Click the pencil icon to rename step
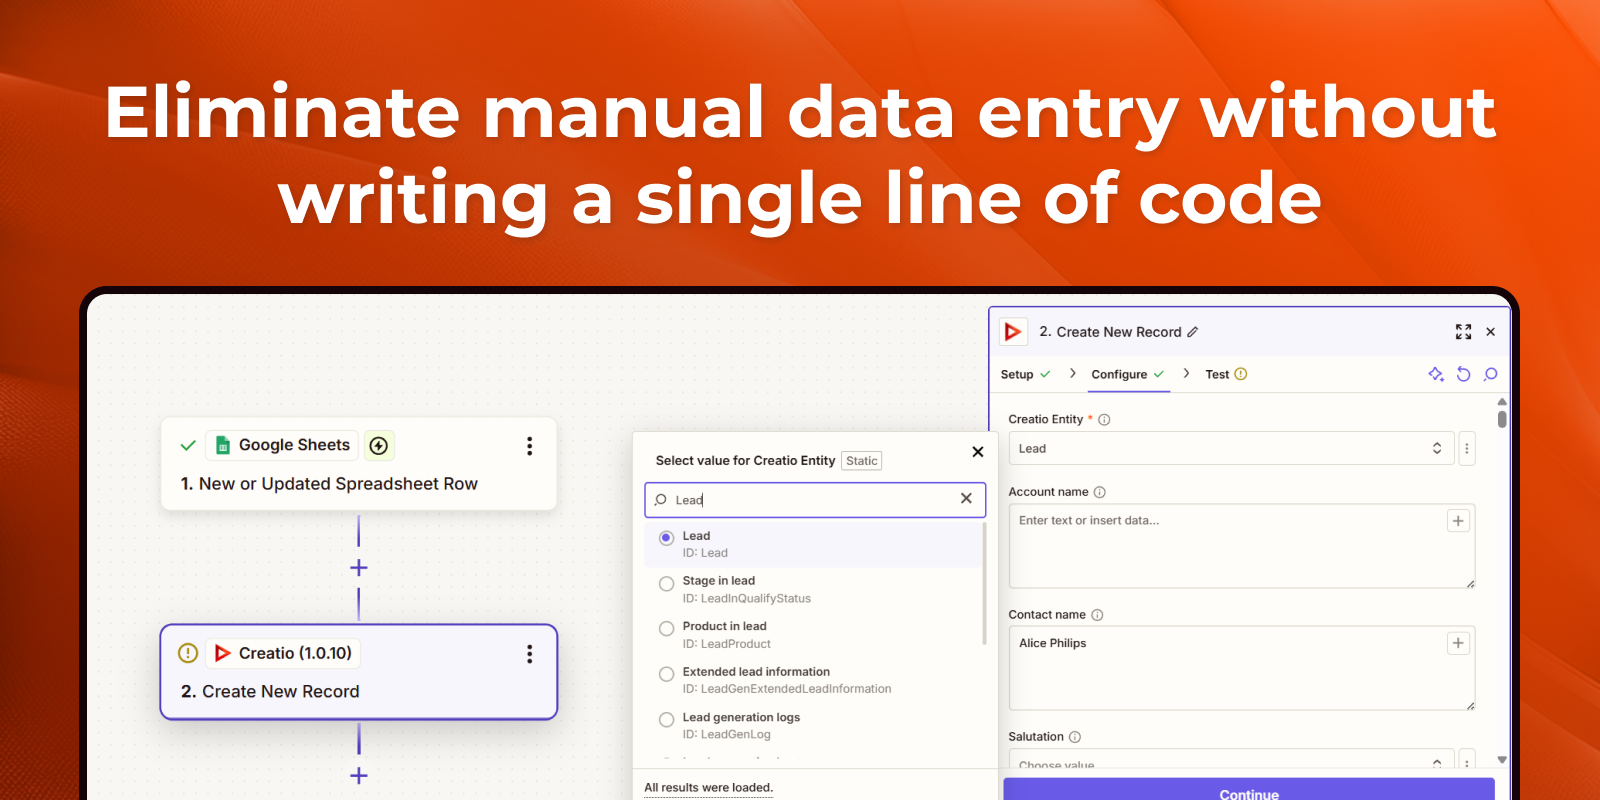 pyautogui.click(x=1192, y=332)
